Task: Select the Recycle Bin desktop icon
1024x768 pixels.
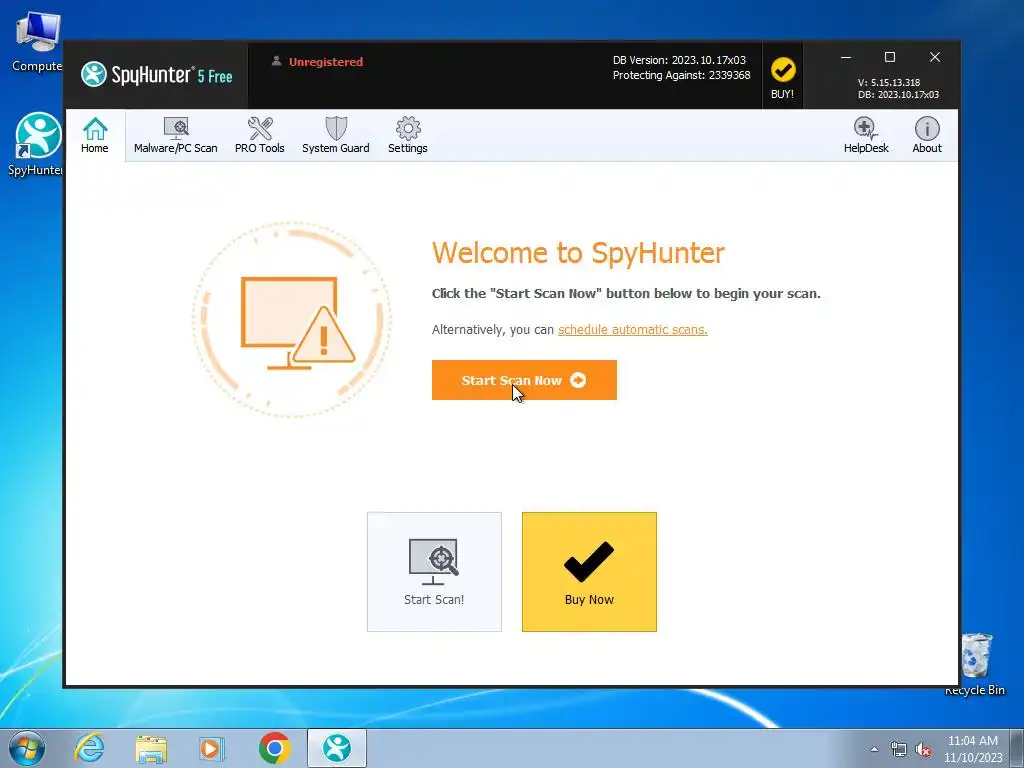Action: click(975, 664)
